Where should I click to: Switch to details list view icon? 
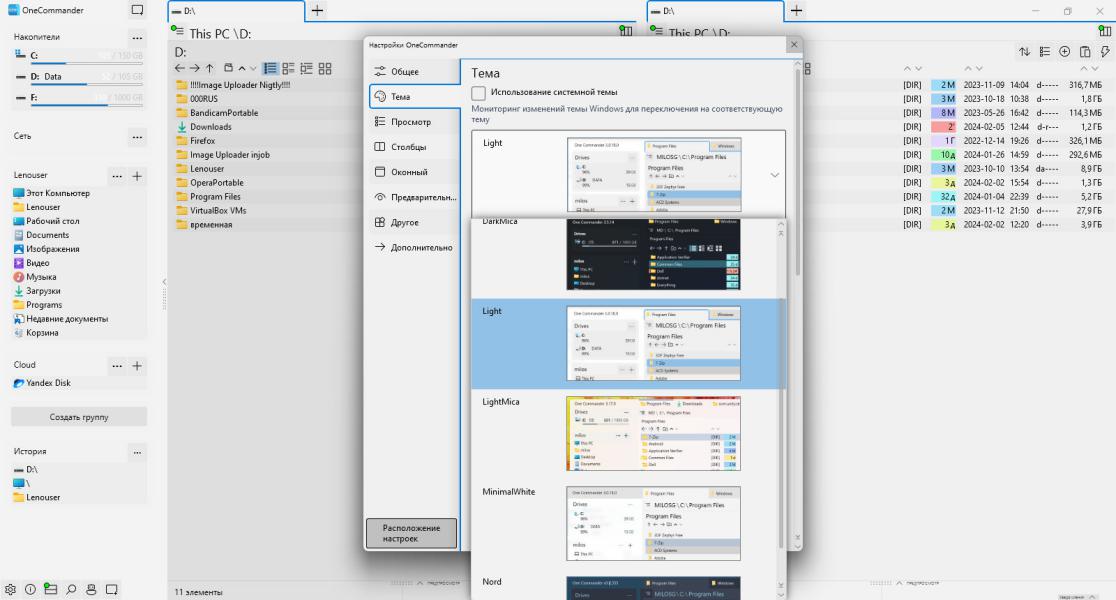pos(270,68)
